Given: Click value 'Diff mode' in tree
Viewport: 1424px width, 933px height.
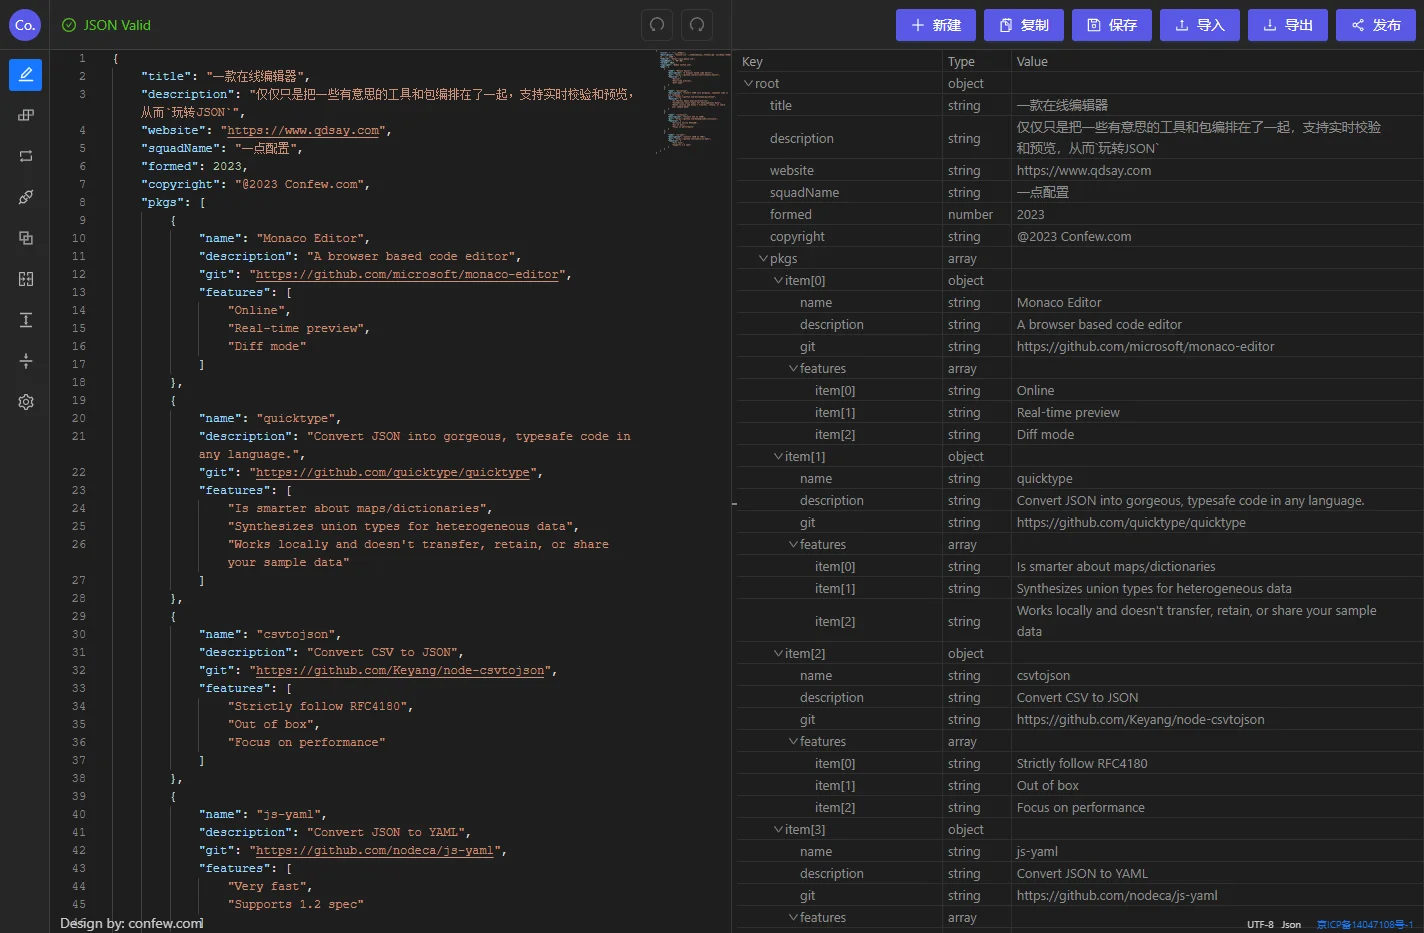Looking at the screenshot, I should pyautogui.click(x=1045, y=434).
